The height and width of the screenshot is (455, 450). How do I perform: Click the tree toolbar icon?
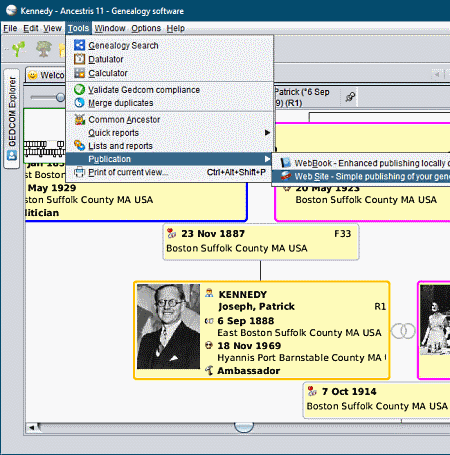(44, 49)
